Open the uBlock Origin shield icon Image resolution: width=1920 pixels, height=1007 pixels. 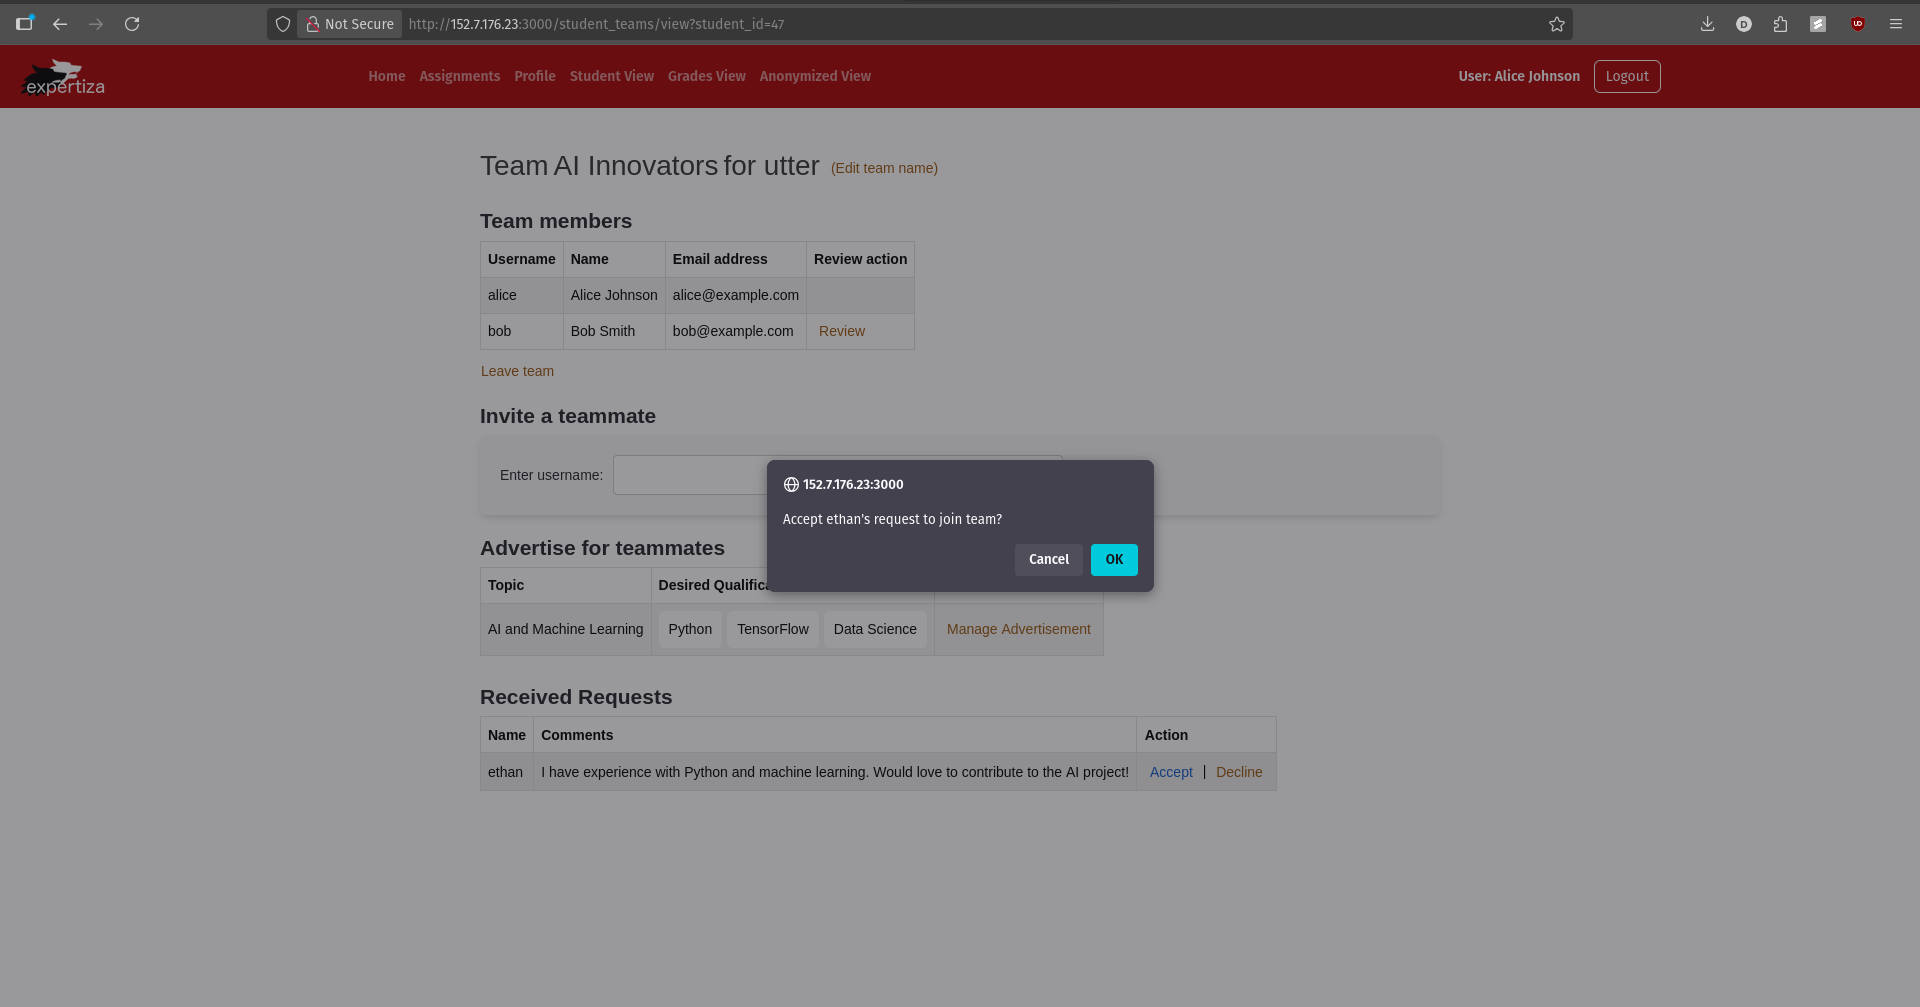[1857, 24]
